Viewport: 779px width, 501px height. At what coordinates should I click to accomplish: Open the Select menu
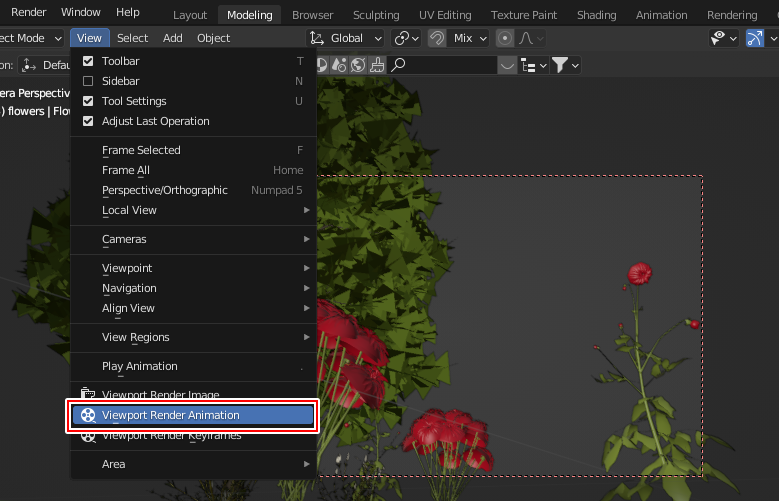132,38
